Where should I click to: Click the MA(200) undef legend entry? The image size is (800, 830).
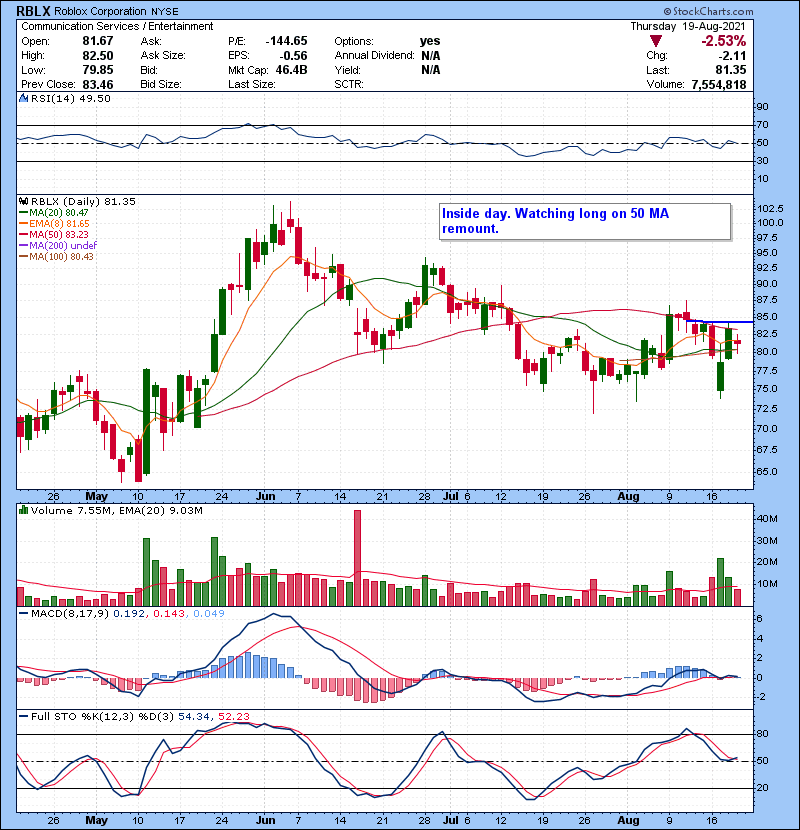(63, 245)
